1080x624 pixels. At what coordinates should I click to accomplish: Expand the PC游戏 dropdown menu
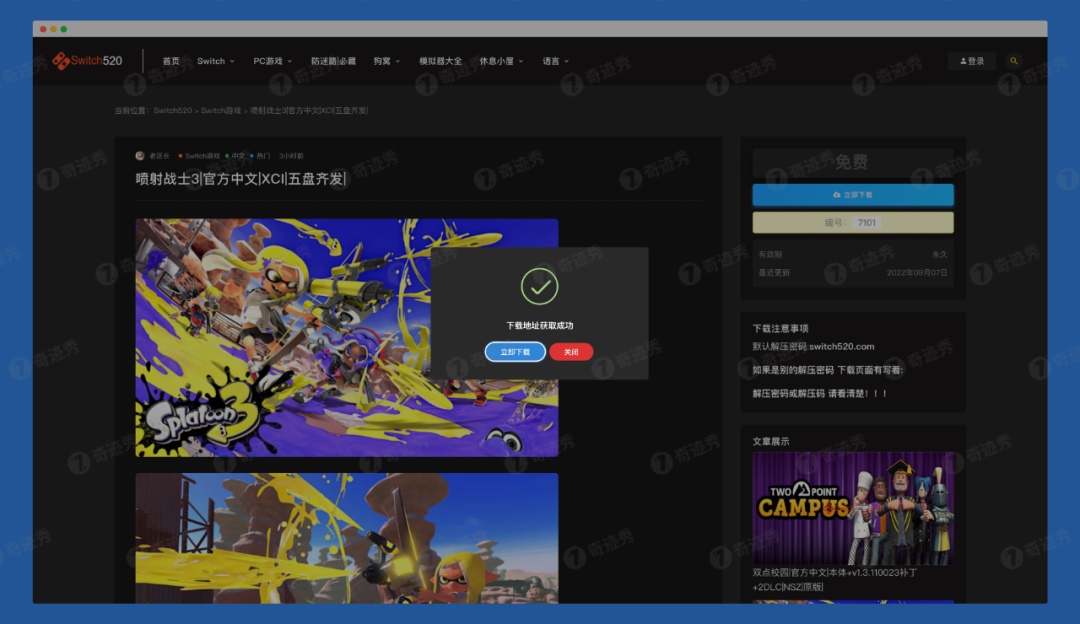(x=273, y=61)
